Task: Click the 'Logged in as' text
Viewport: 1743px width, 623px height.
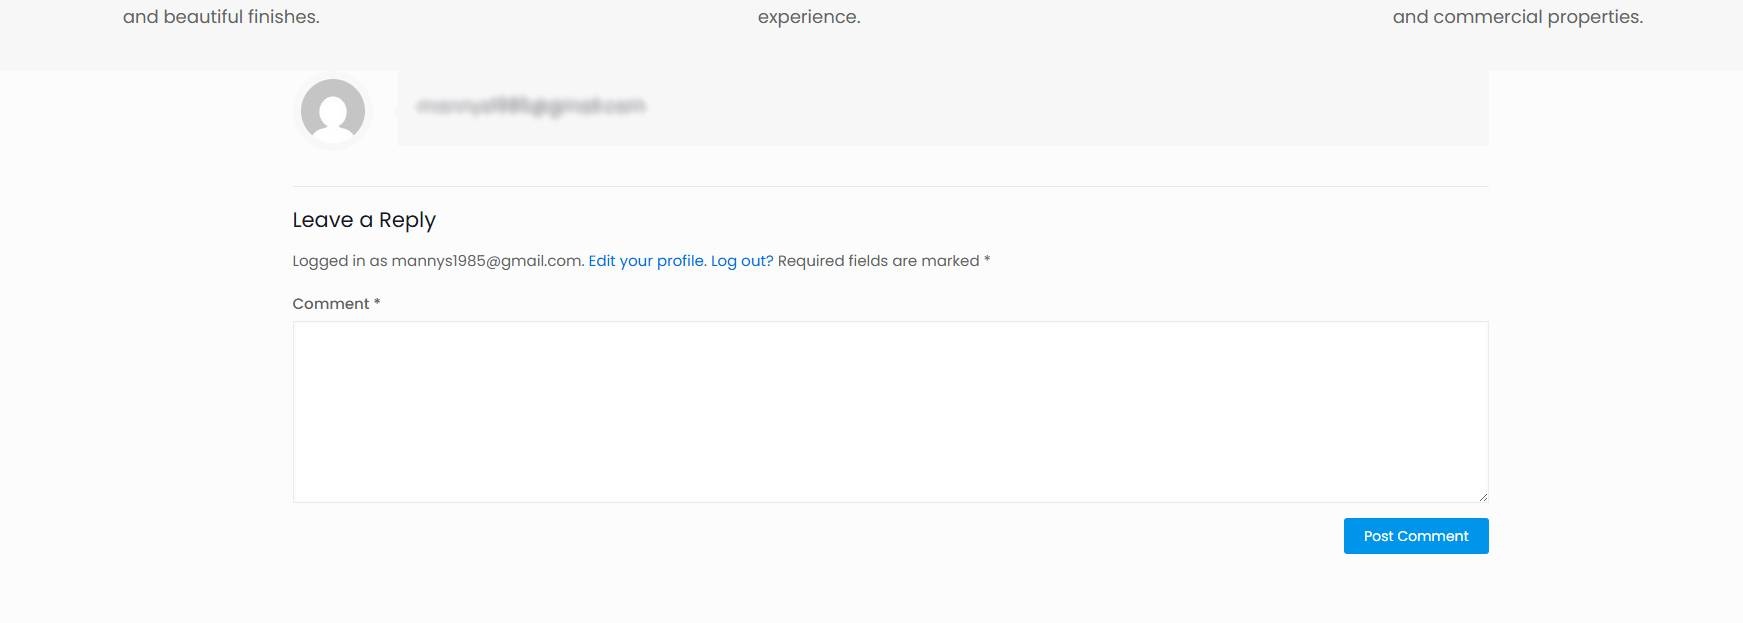Action: click(339, 261)
